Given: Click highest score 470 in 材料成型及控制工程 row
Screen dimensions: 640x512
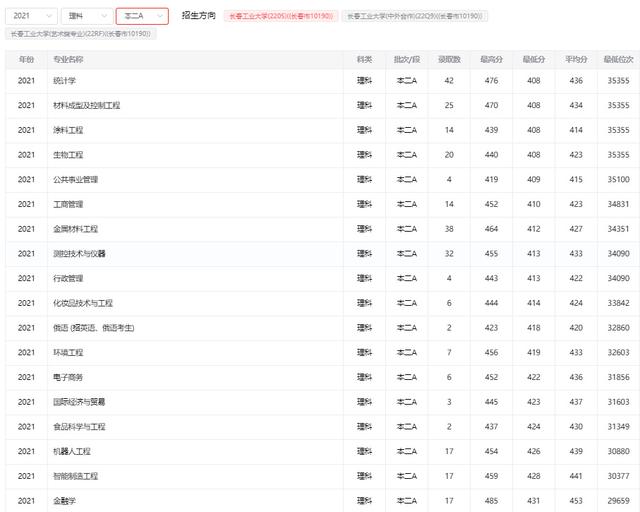Looking at the screenshot, I should coord(491,105).
